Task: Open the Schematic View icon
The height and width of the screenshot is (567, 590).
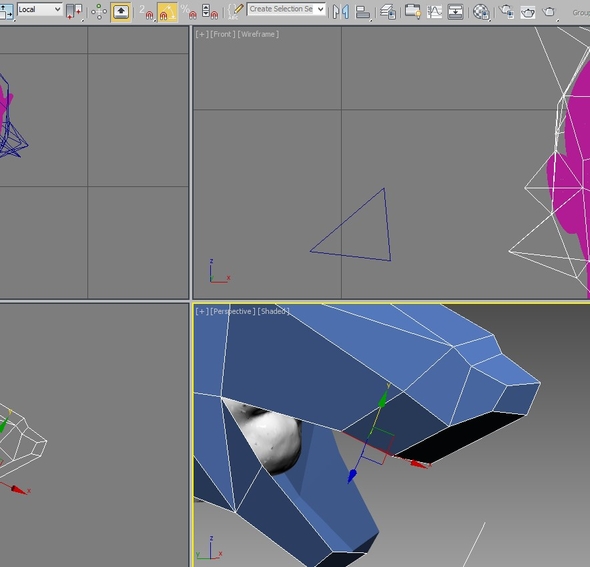Action: [455, 12]
